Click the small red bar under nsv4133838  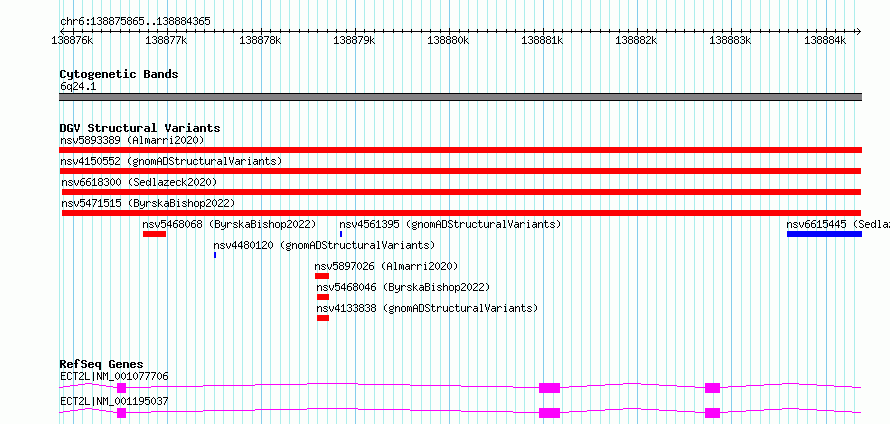pos(323,318)
